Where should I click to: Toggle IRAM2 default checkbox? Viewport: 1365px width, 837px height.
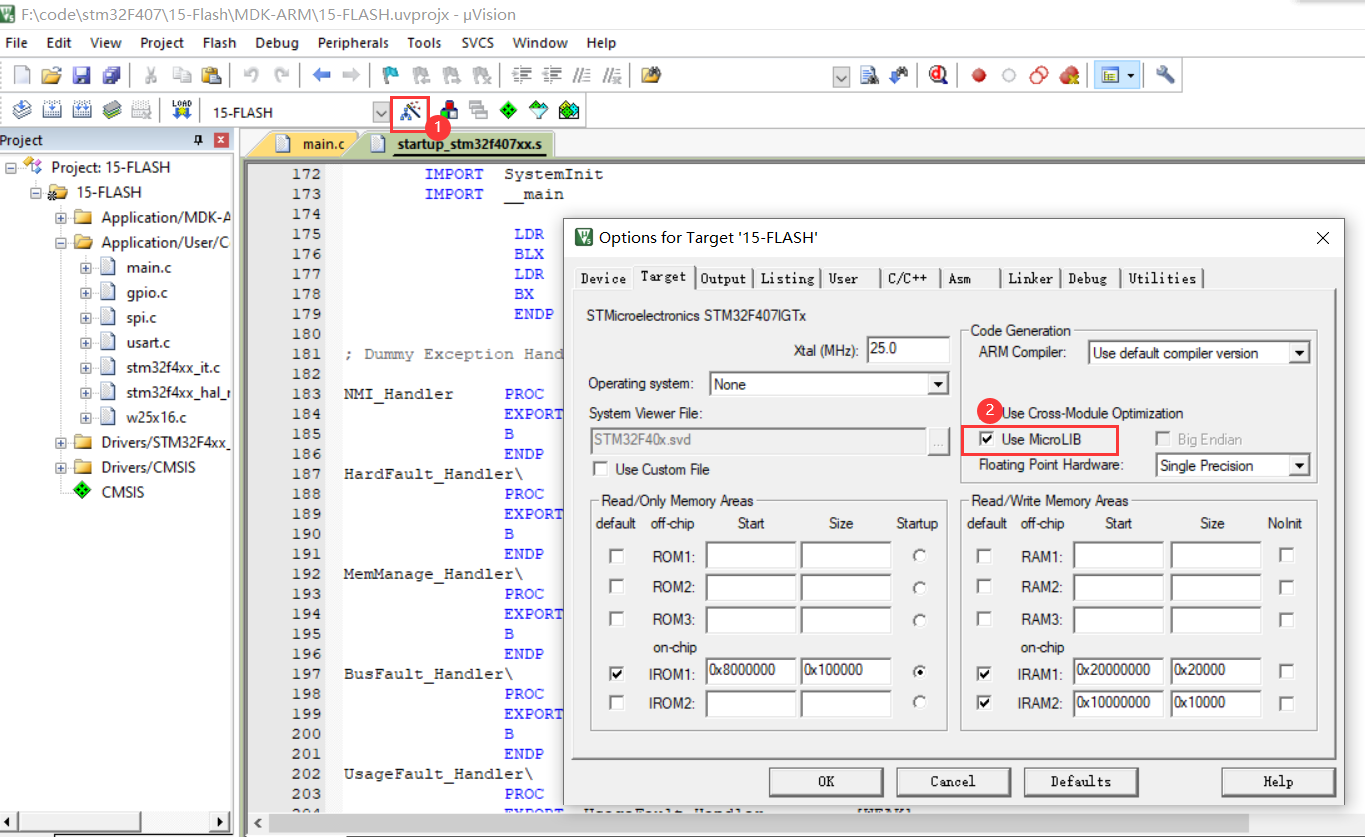pyautogui.click(x=985, y=702)
